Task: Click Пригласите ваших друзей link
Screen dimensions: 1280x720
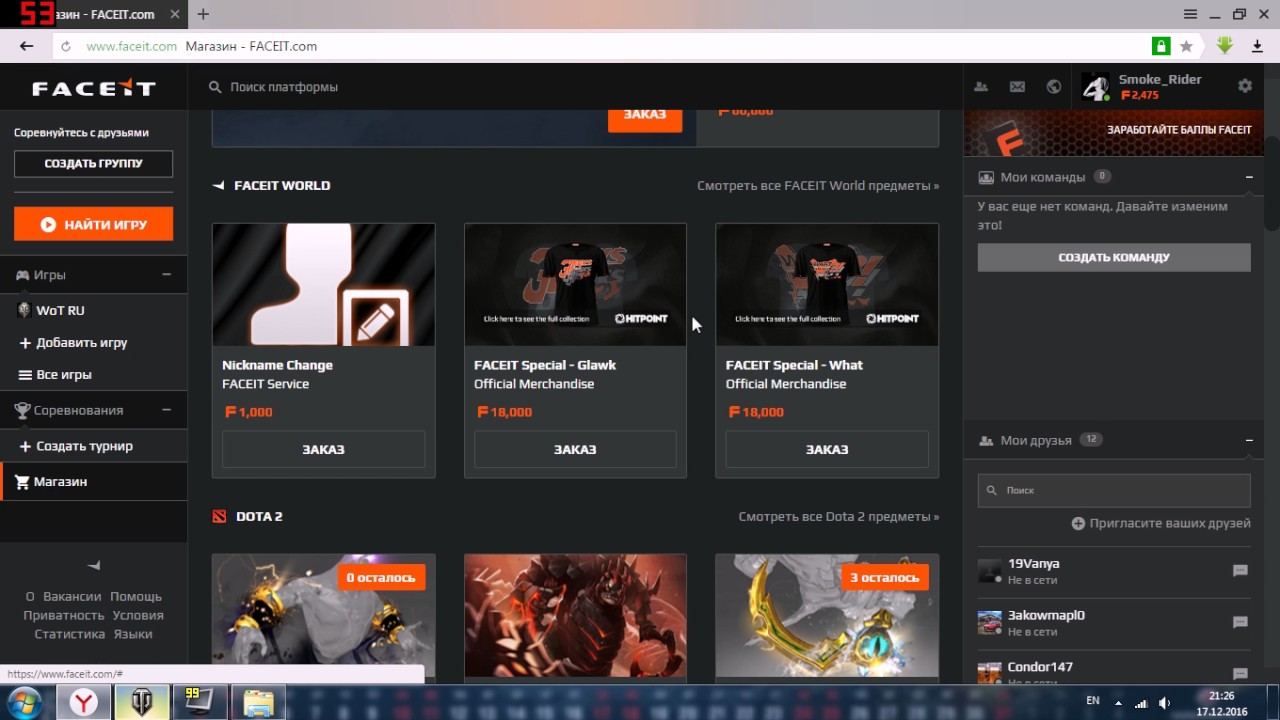Action: click(1161, 523)
